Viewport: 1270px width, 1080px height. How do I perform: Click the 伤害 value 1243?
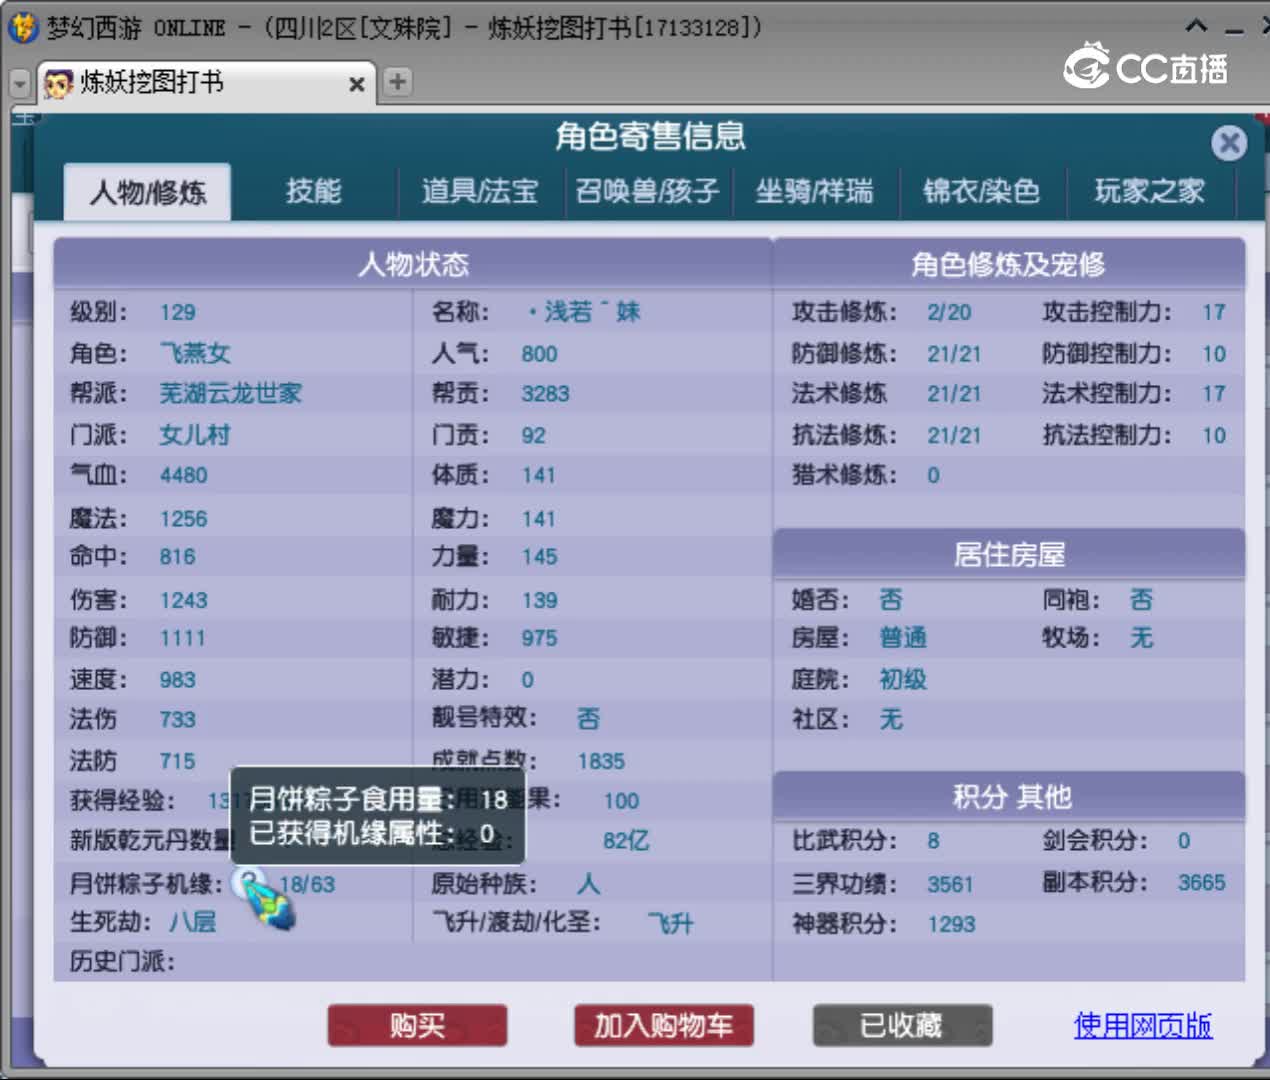coord(184,600)
